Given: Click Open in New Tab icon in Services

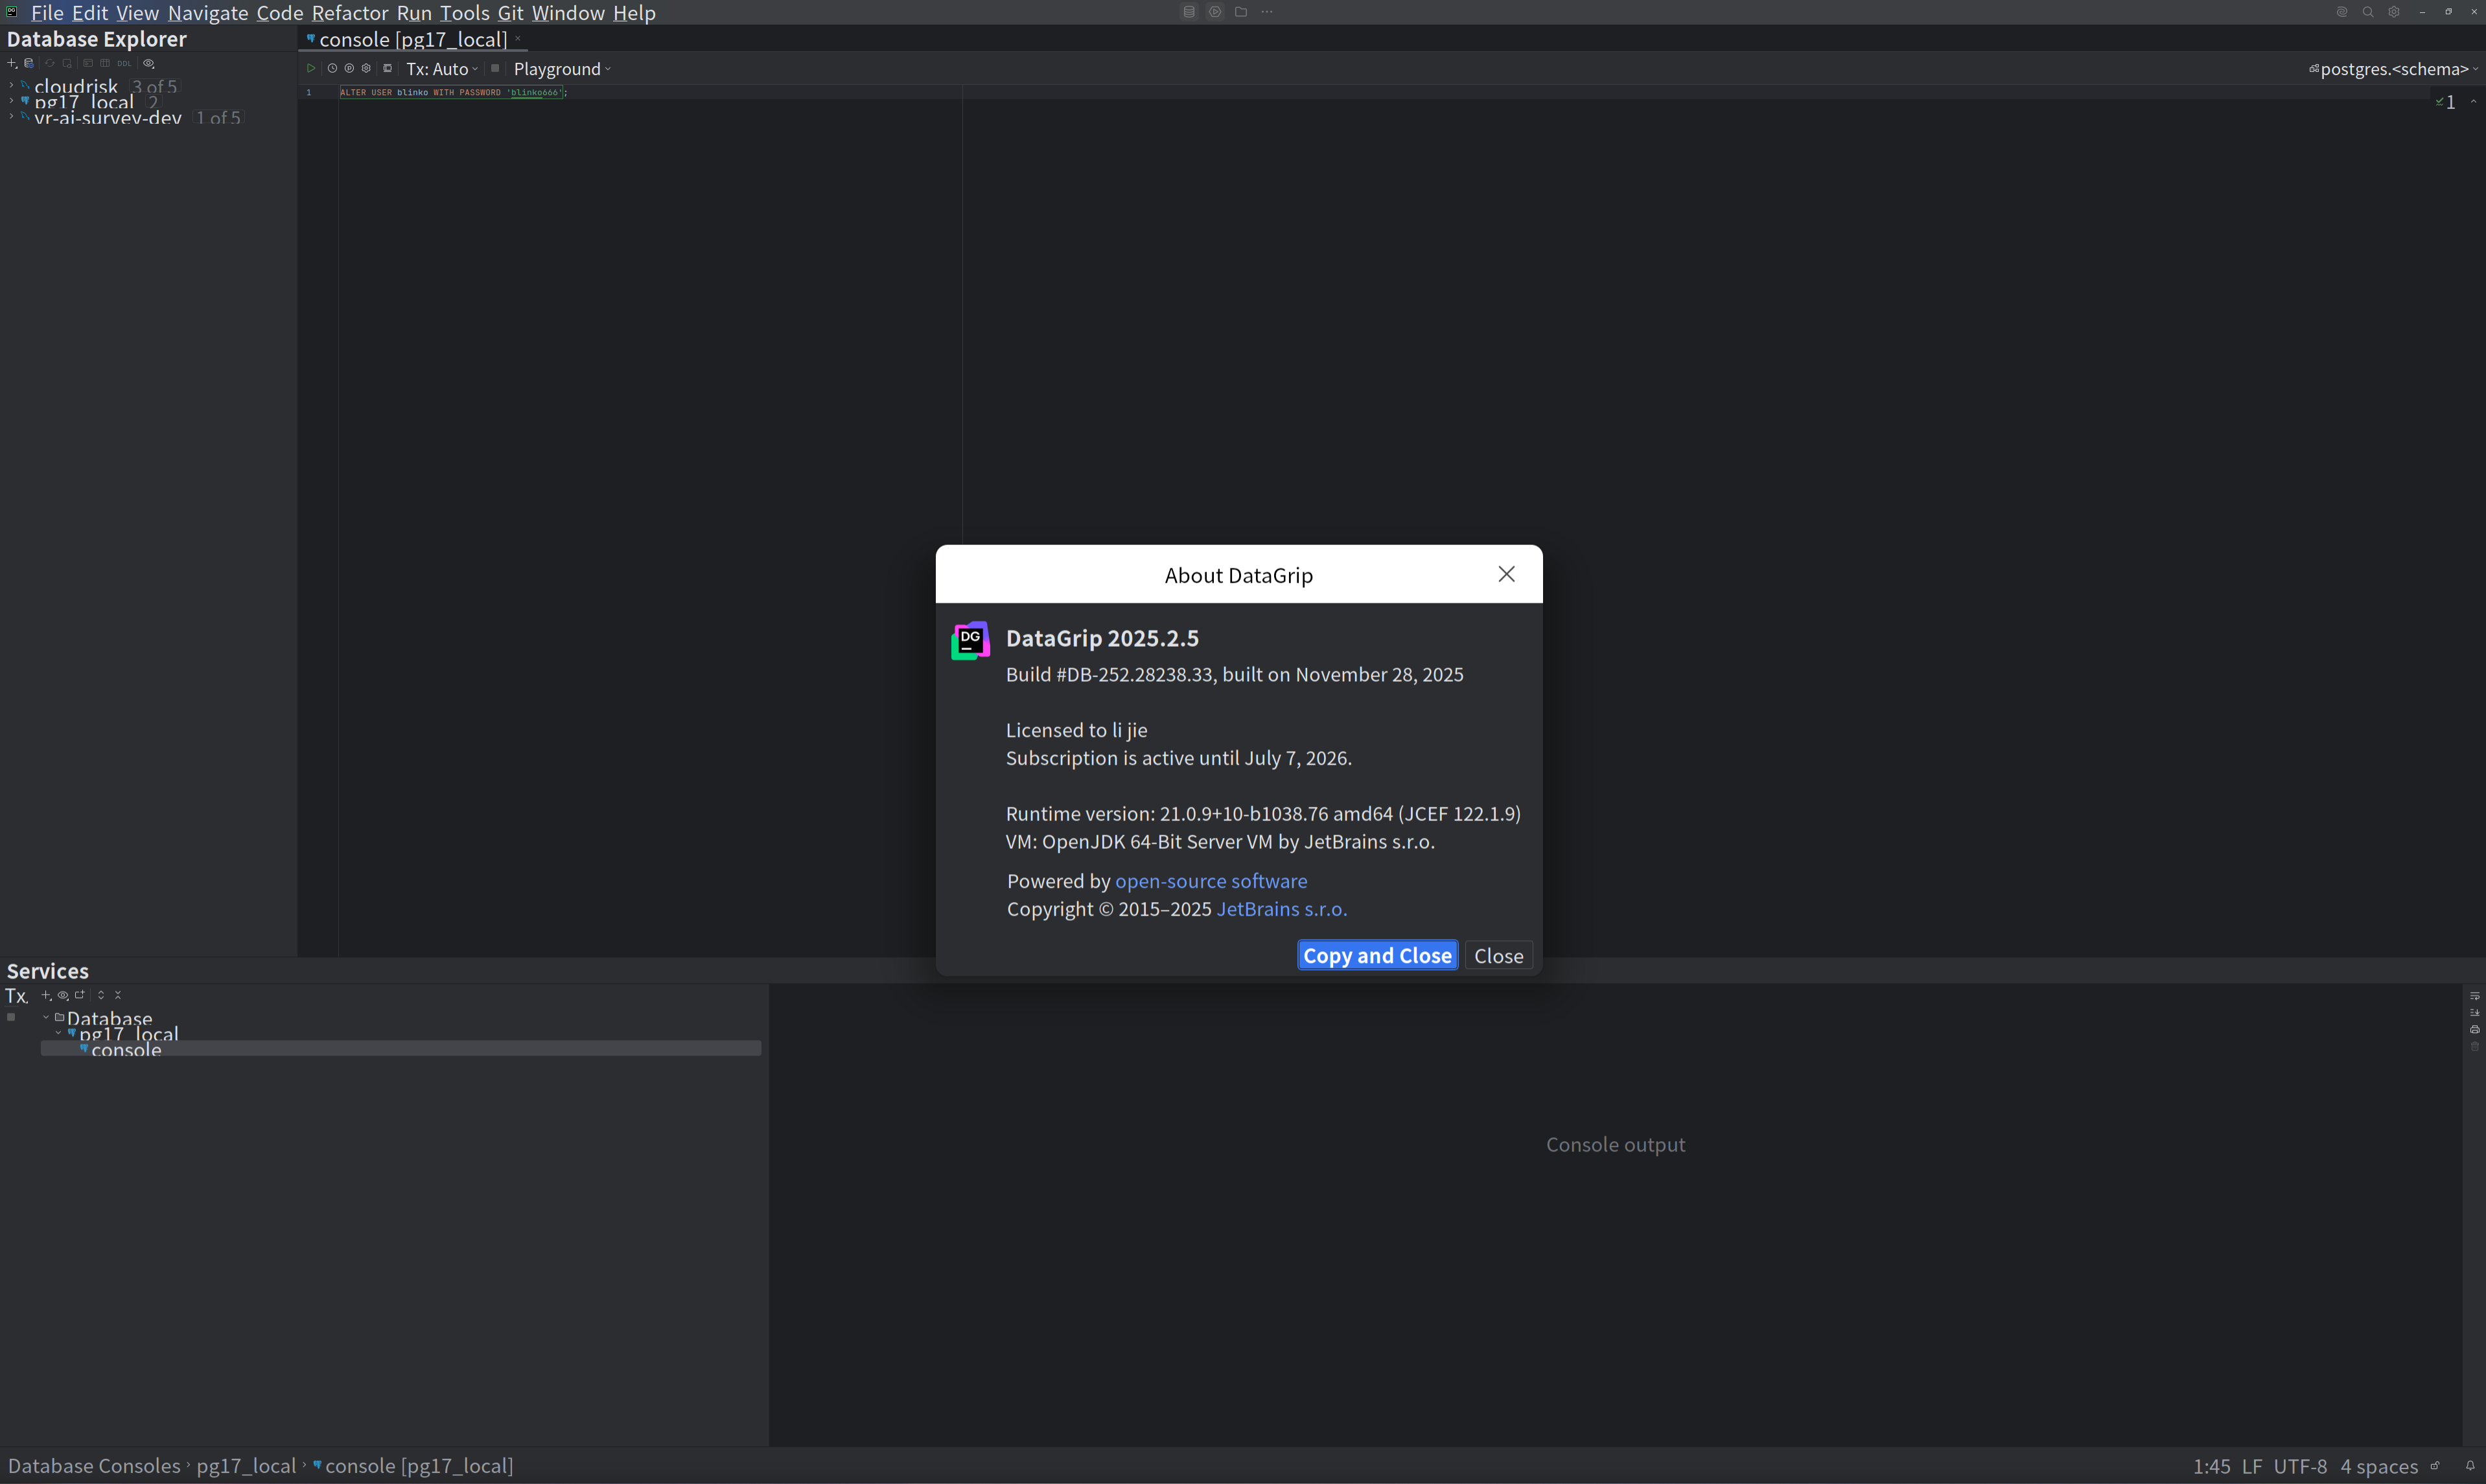Looking at the screenshot, I should tap(80, 995).
